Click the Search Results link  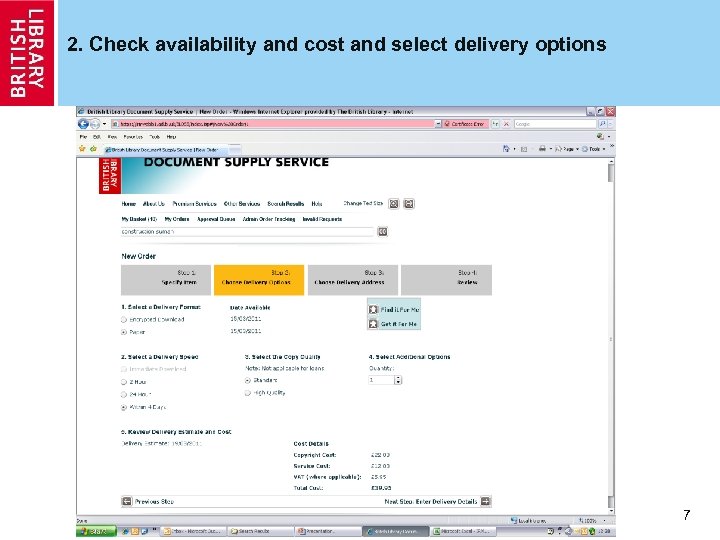click(286, 204)
